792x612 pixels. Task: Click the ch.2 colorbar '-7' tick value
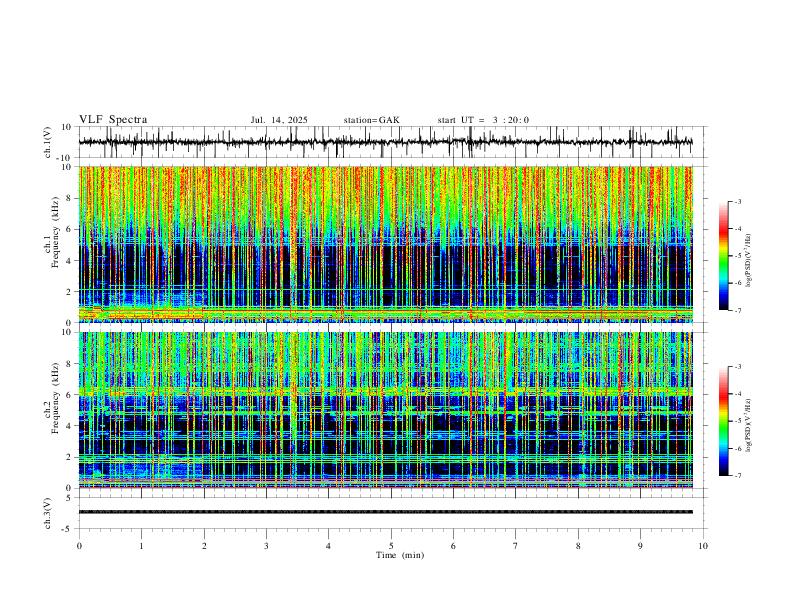pyautogui.click(x=738, y=476)
